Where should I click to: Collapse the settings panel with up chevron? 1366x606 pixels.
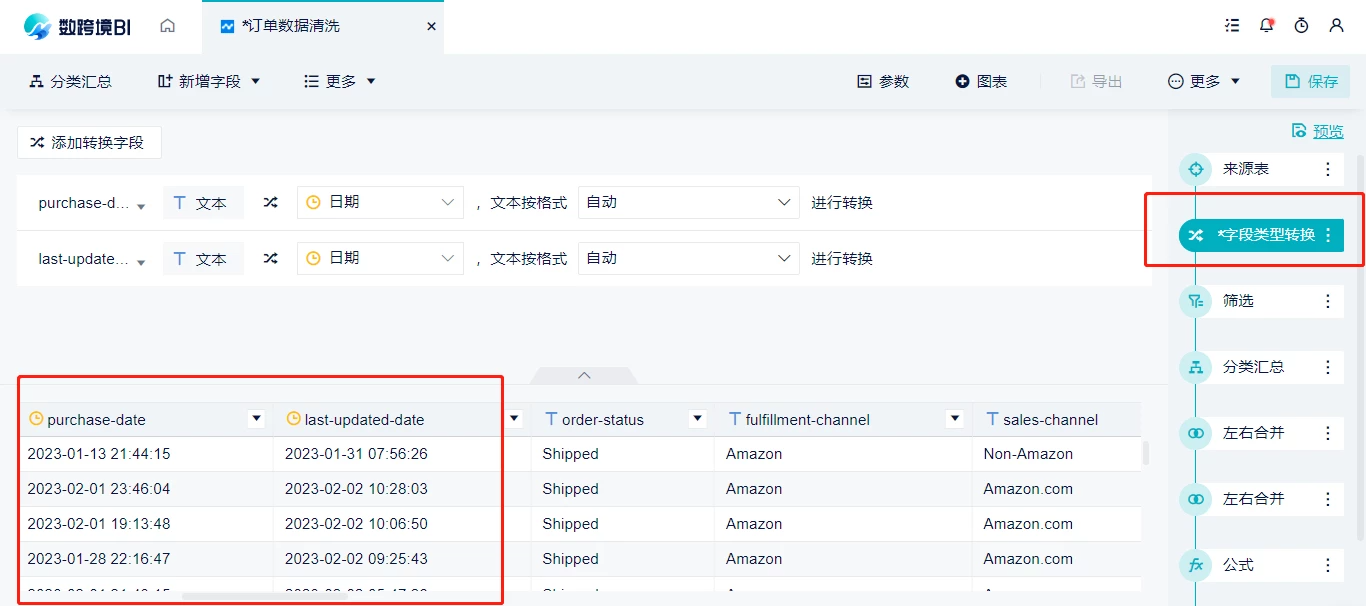[584, 375]
